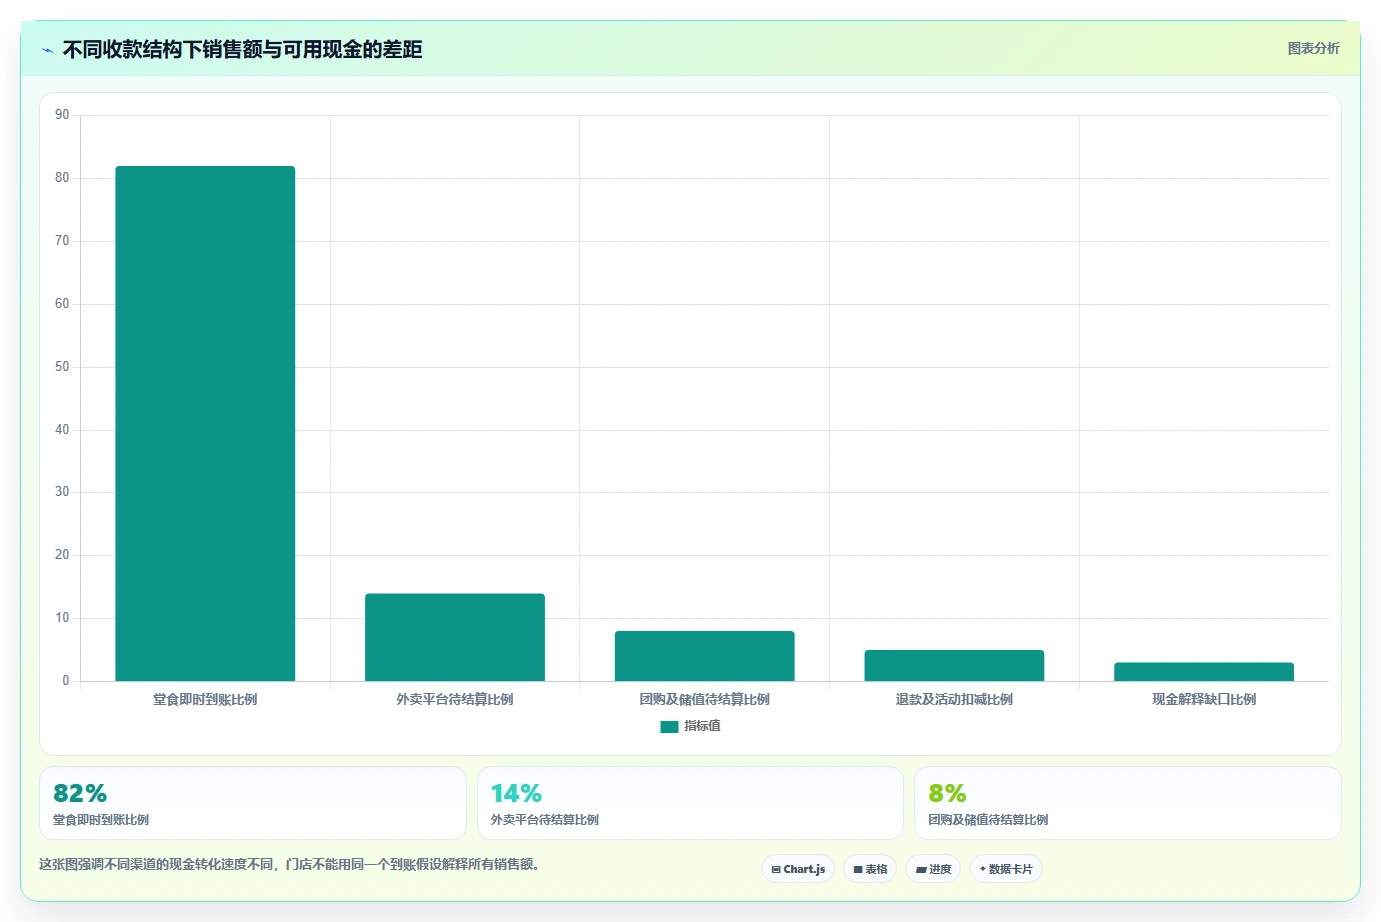The image size is (1381, 922).
Task: Open the 82% 堂食即时到账比例 card
Action: tap(253, 803)
